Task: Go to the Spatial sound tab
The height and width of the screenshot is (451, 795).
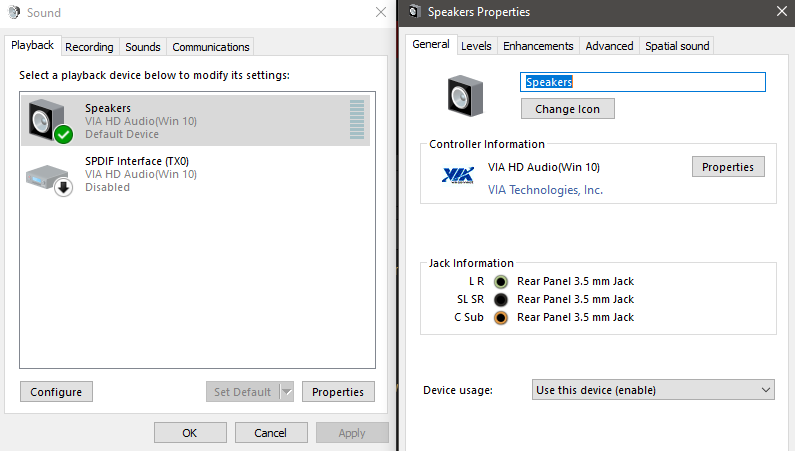Action: (x=677, y=46)
